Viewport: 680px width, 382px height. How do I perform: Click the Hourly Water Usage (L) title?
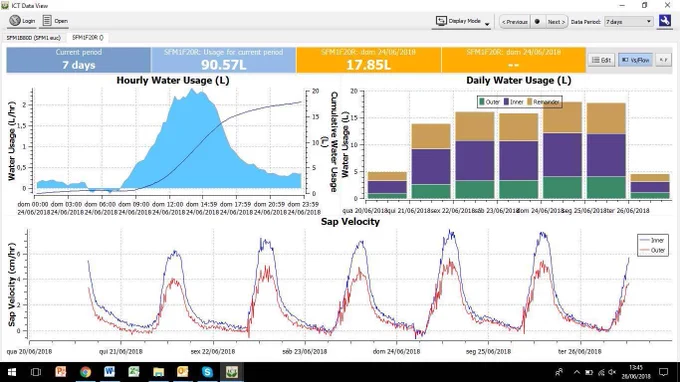tap(173, 80)
